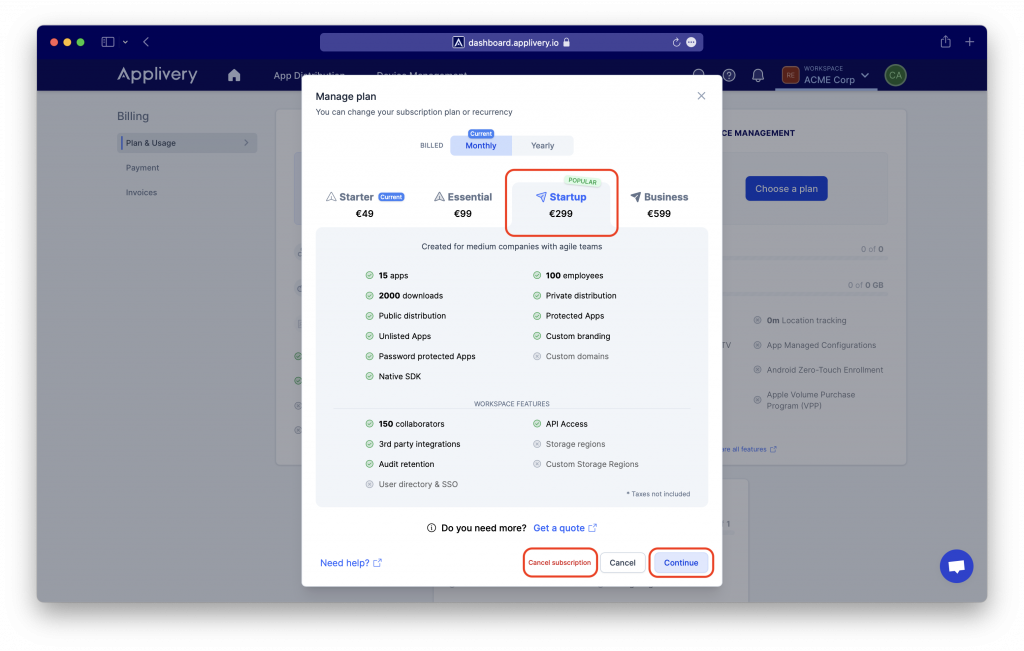This screenshot has height=651, width=1024.
Task: Open Invoices in Billing sidebar
Action: click(x=141, y=193)
